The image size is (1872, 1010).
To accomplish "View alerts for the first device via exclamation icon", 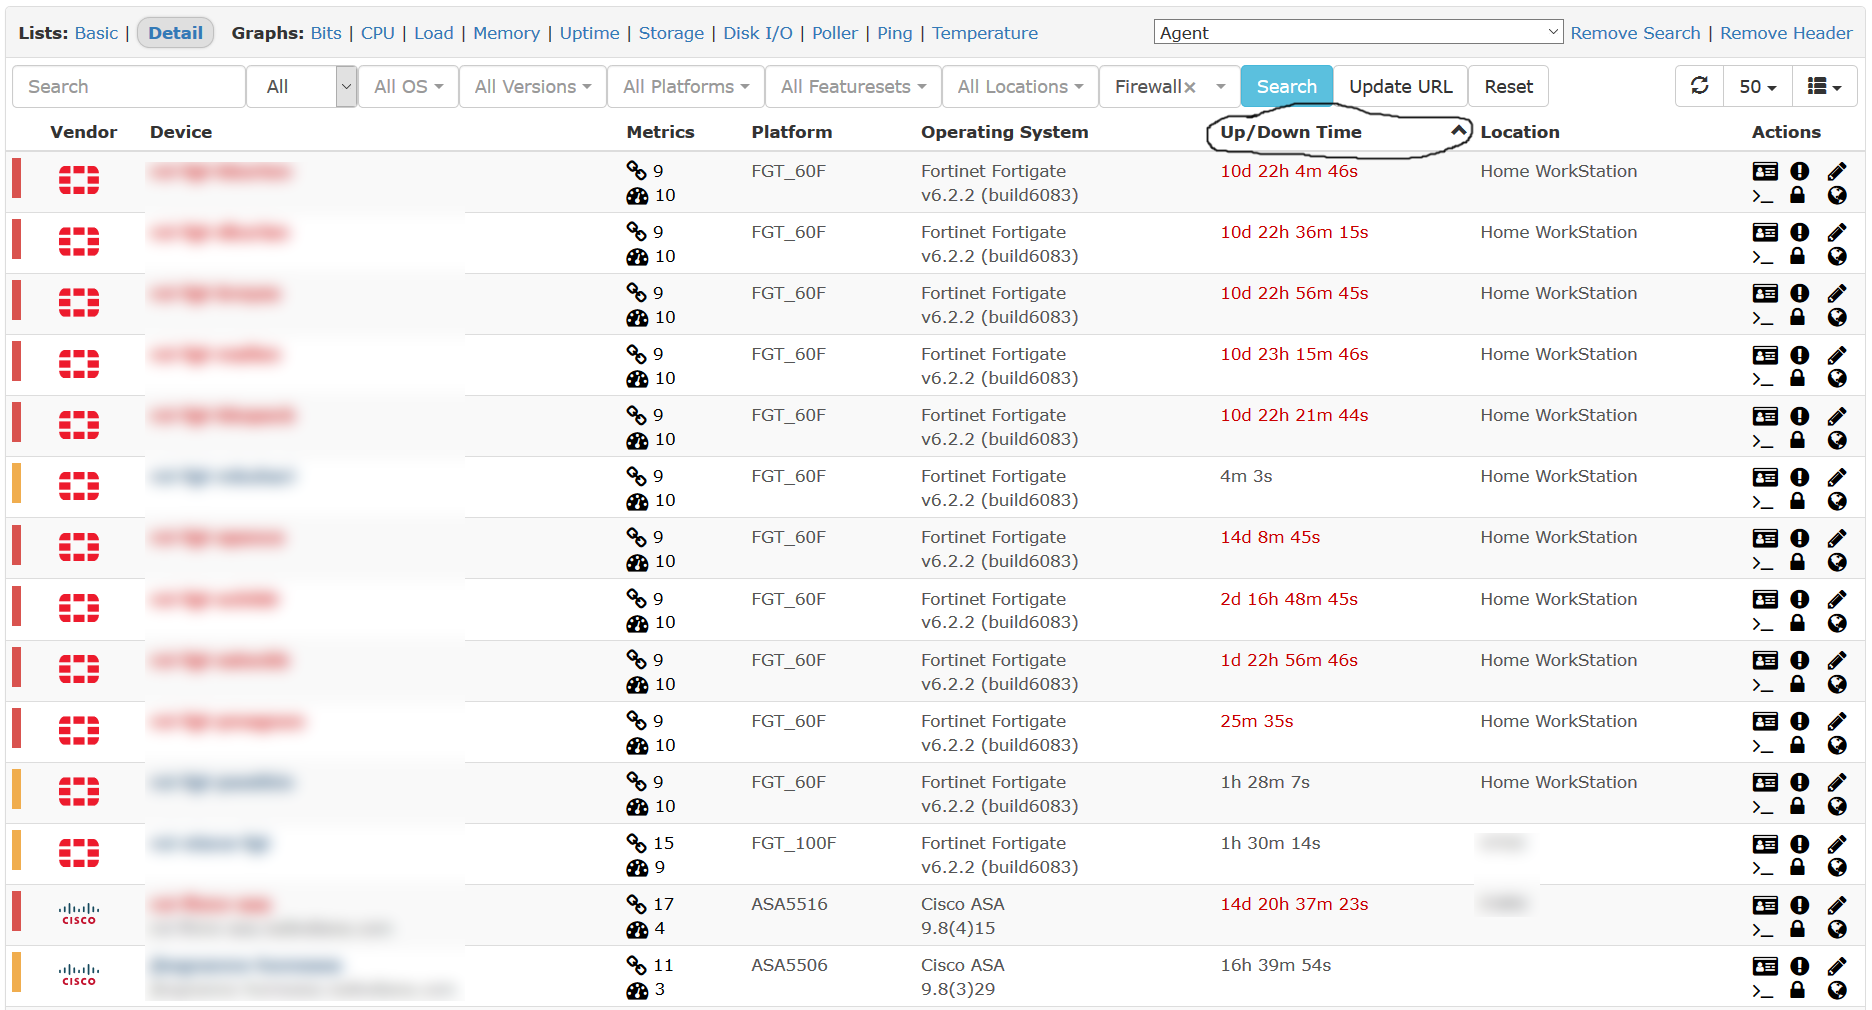I will click(x=1799, y=171).
